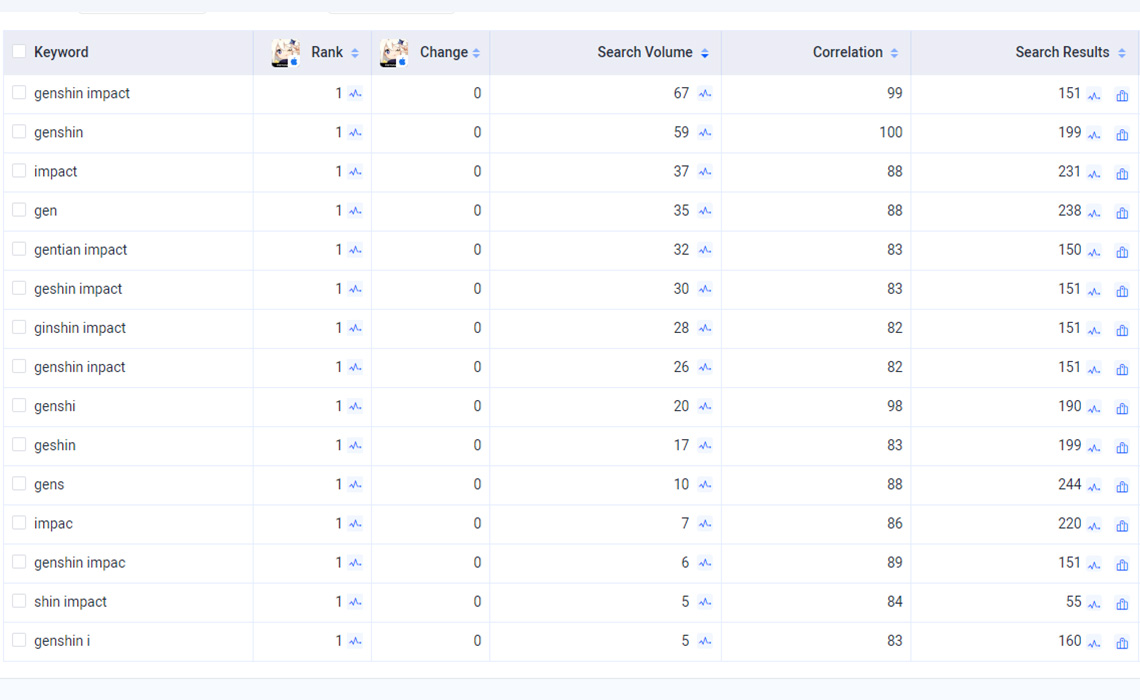The width and height of the screenshot is (1140, 700).
Task: Click keyword text shin impact
Action: [71, 602]
